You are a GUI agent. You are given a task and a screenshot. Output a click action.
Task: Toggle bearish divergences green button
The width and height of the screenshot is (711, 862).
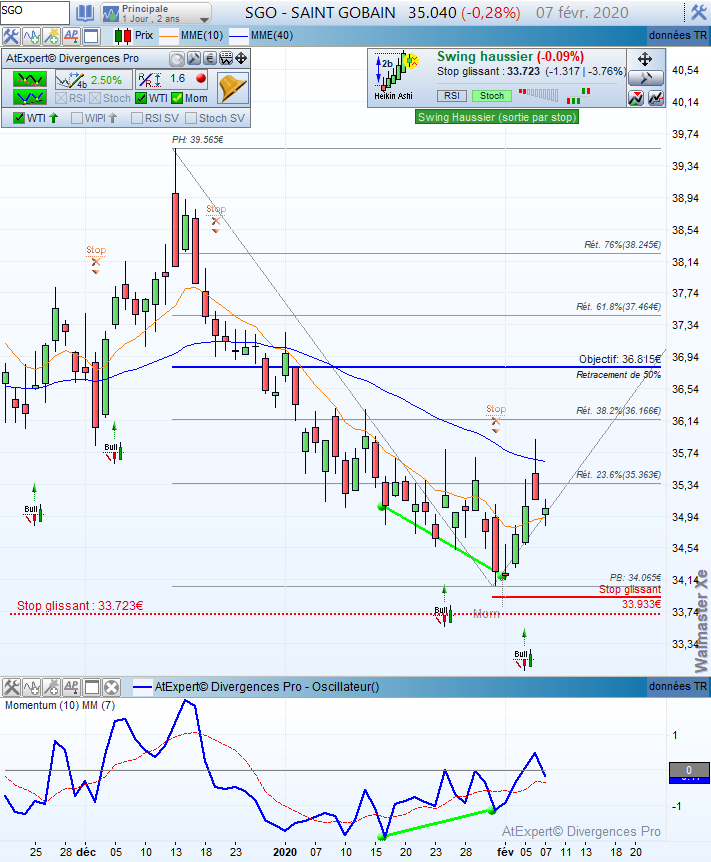tap(30, 80)
